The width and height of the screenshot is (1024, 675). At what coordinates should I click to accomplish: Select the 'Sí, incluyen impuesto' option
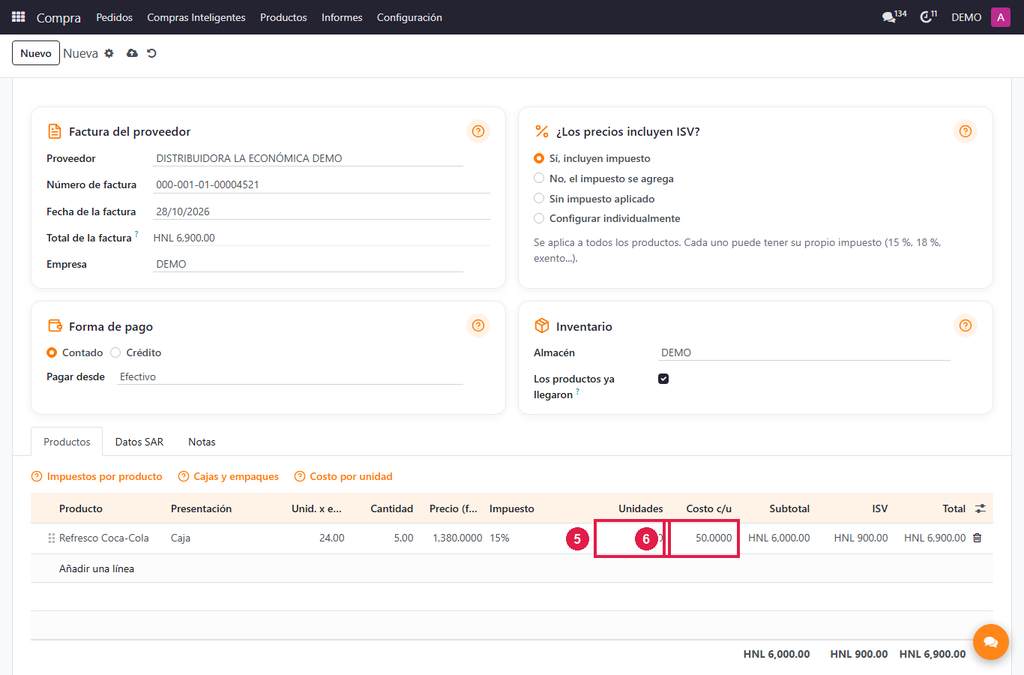[539, 159]
